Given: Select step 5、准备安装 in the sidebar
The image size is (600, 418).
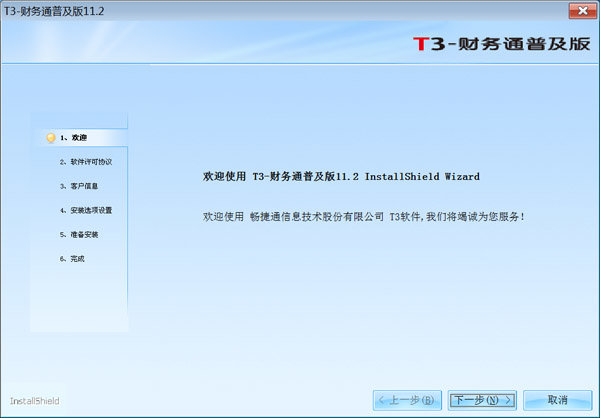Looking at the screenshot, I should pos(78,234).
